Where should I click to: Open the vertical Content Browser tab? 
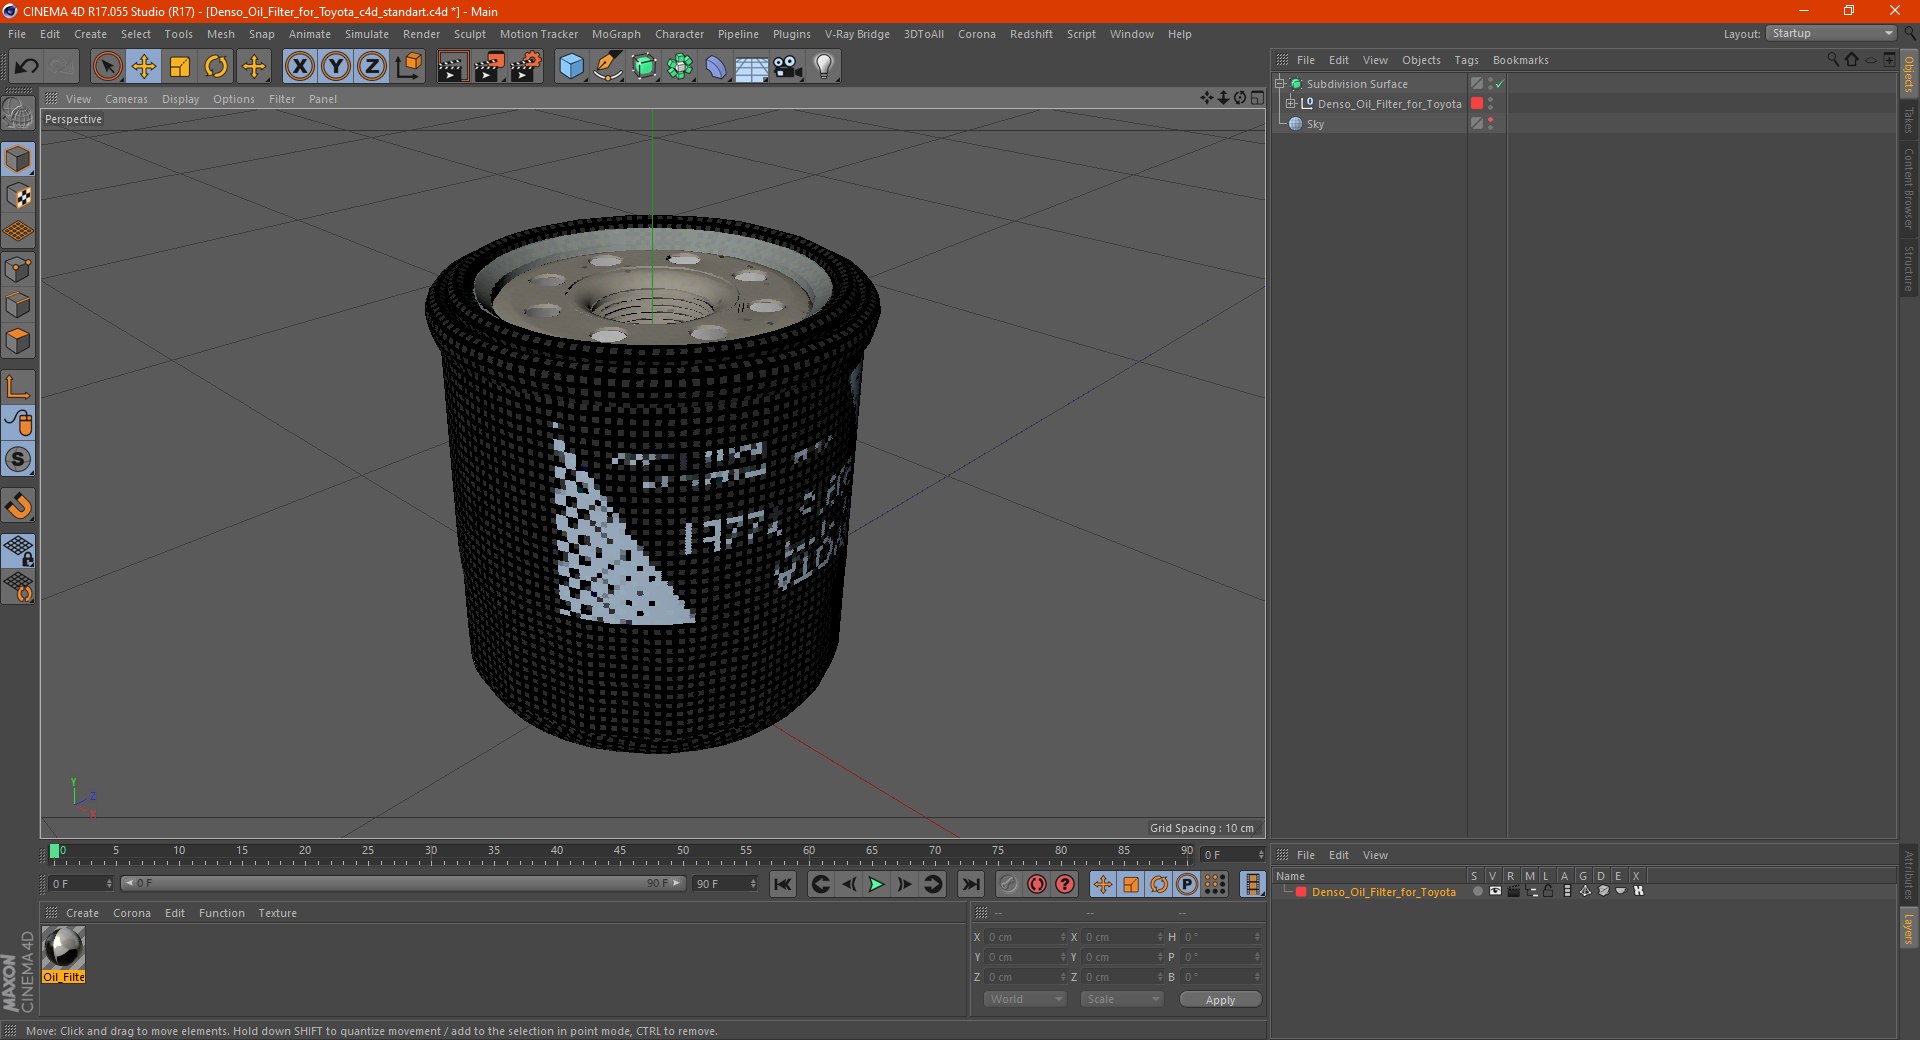click(1909, 188)
